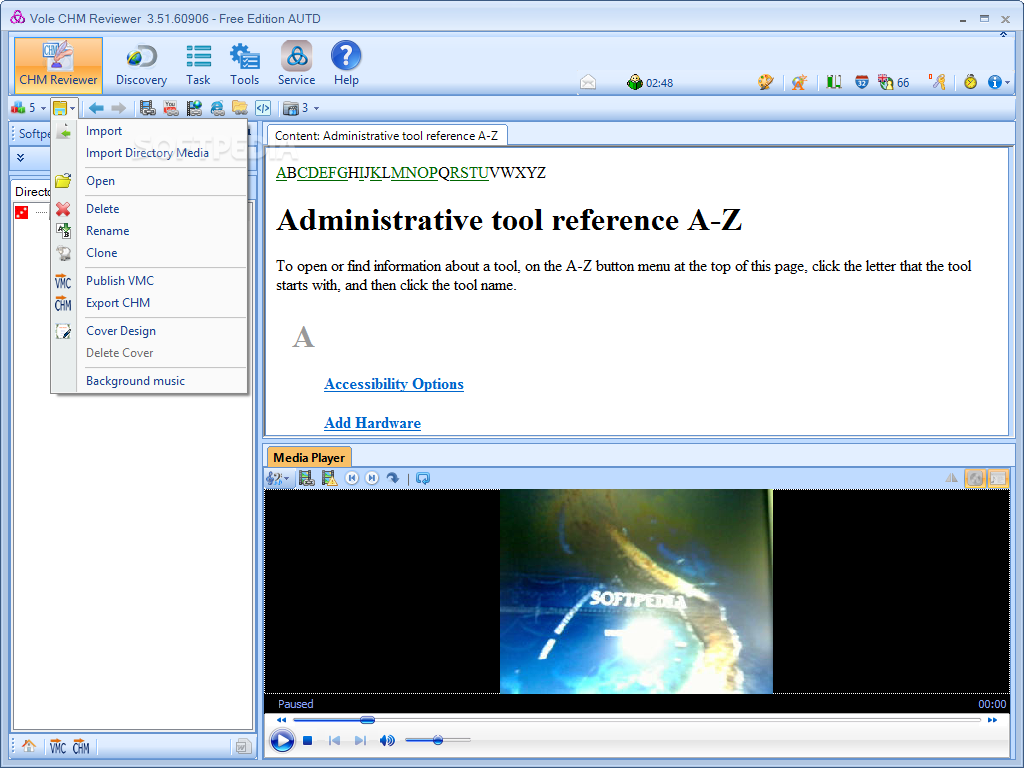Choose Publish VMC menu entry
The width and height of the screenshot is (1024, 768).
pyautogui.click(x=120, y=281)
